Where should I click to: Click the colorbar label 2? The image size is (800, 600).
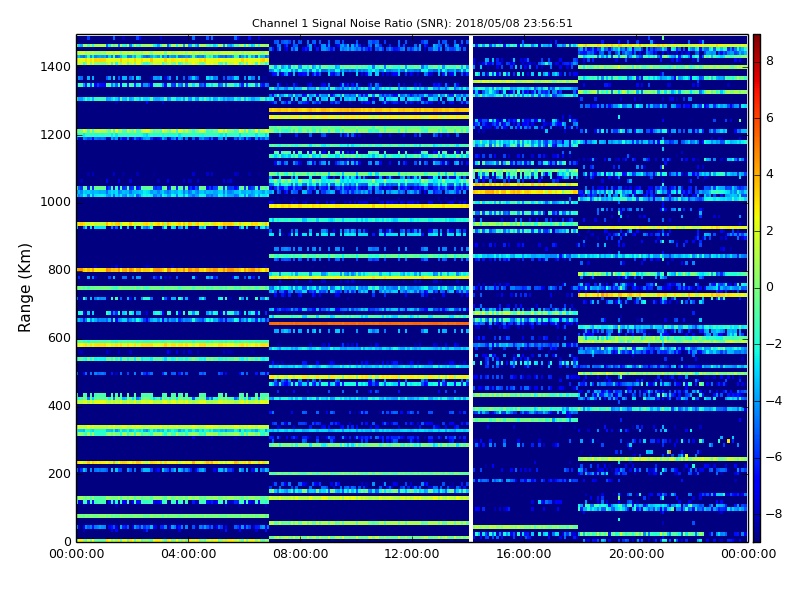770,231
